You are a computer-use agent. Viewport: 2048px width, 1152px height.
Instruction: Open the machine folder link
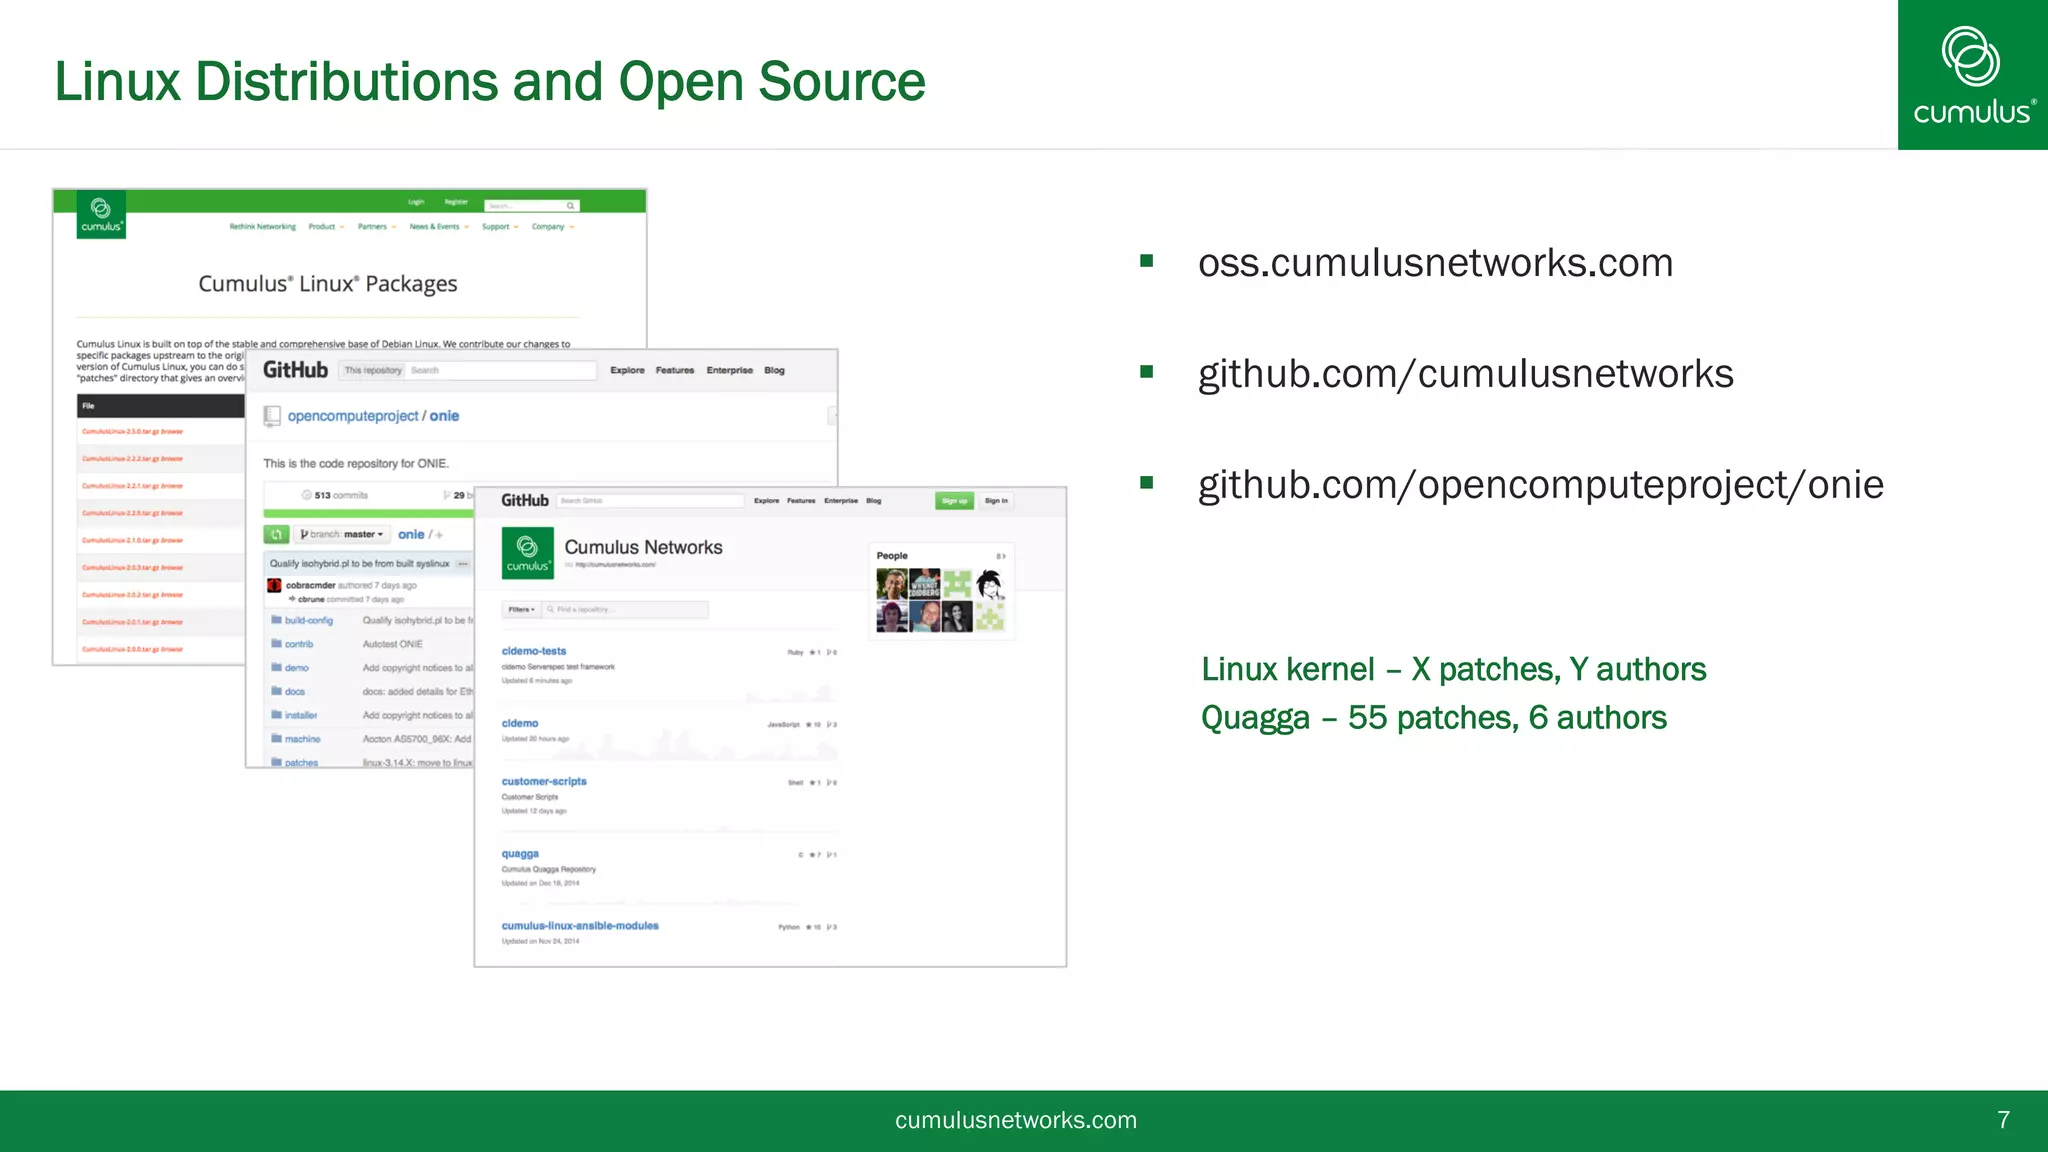303,740
